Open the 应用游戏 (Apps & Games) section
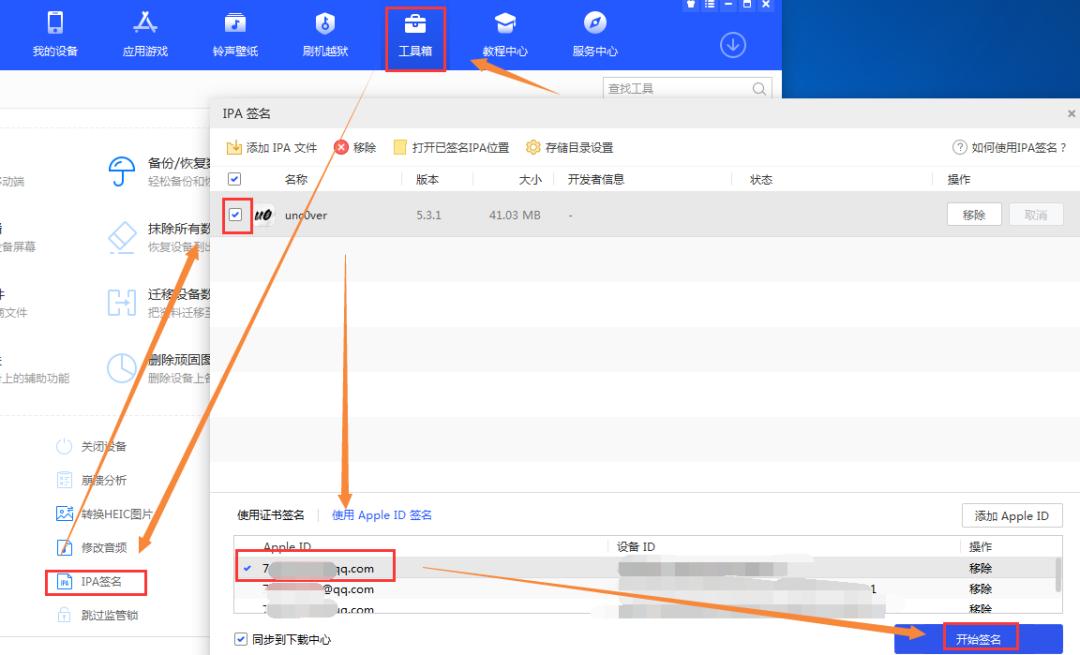The image size is (1080, 655). (x=145, y=33)
